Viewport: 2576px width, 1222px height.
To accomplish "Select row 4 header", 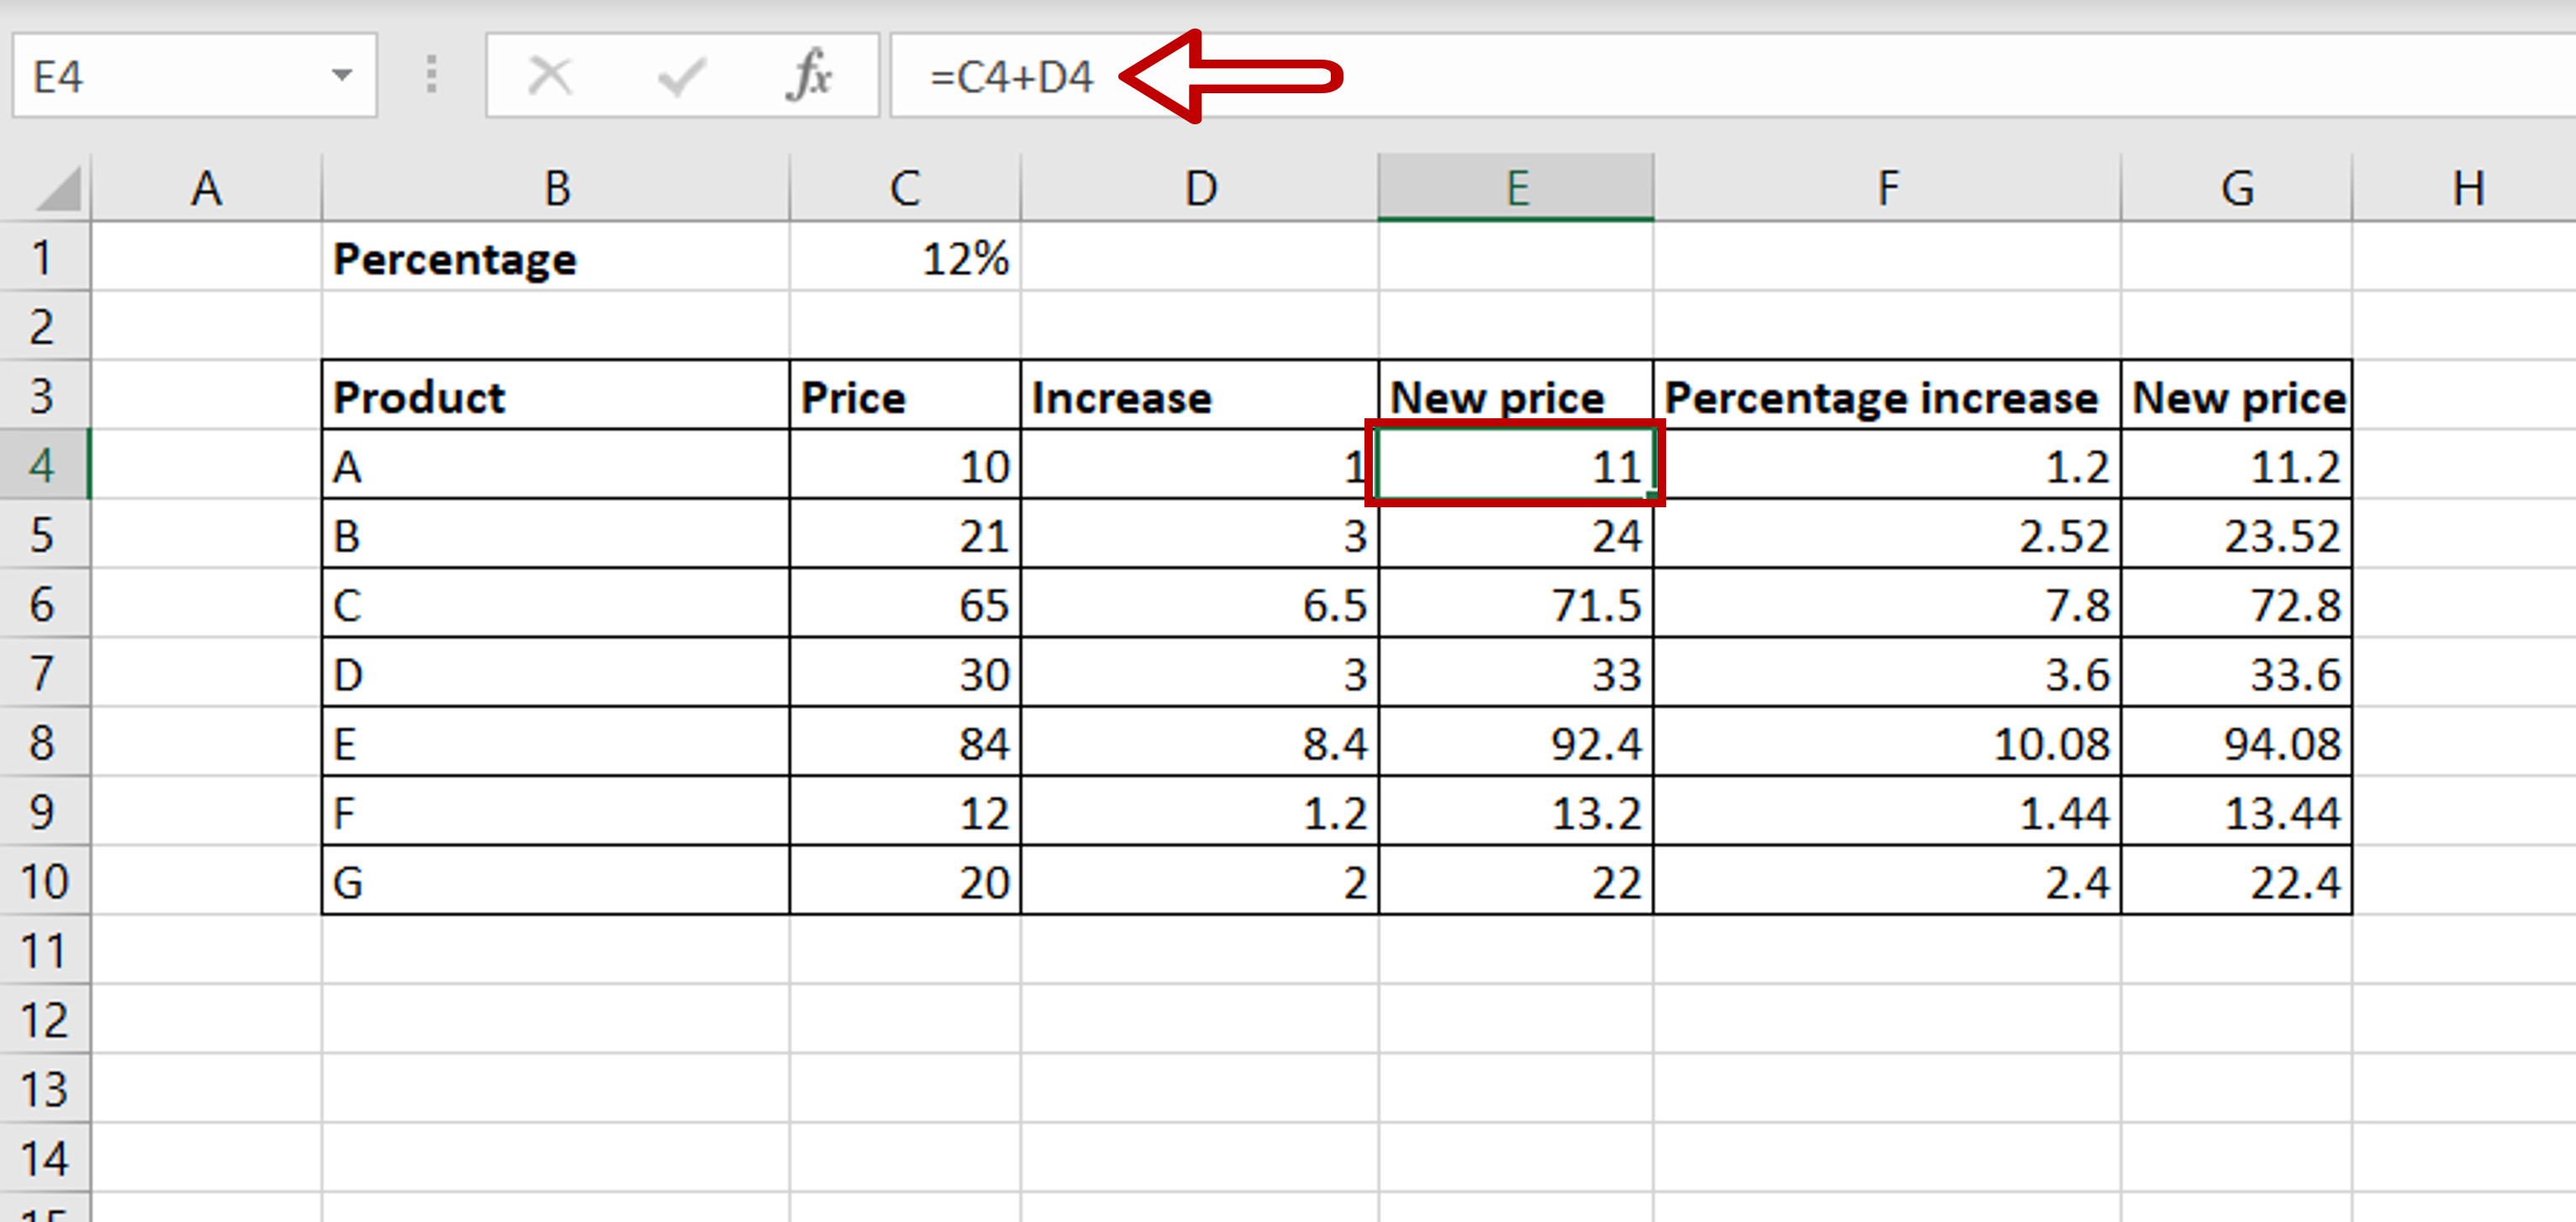I will click(x=43, y=466).
